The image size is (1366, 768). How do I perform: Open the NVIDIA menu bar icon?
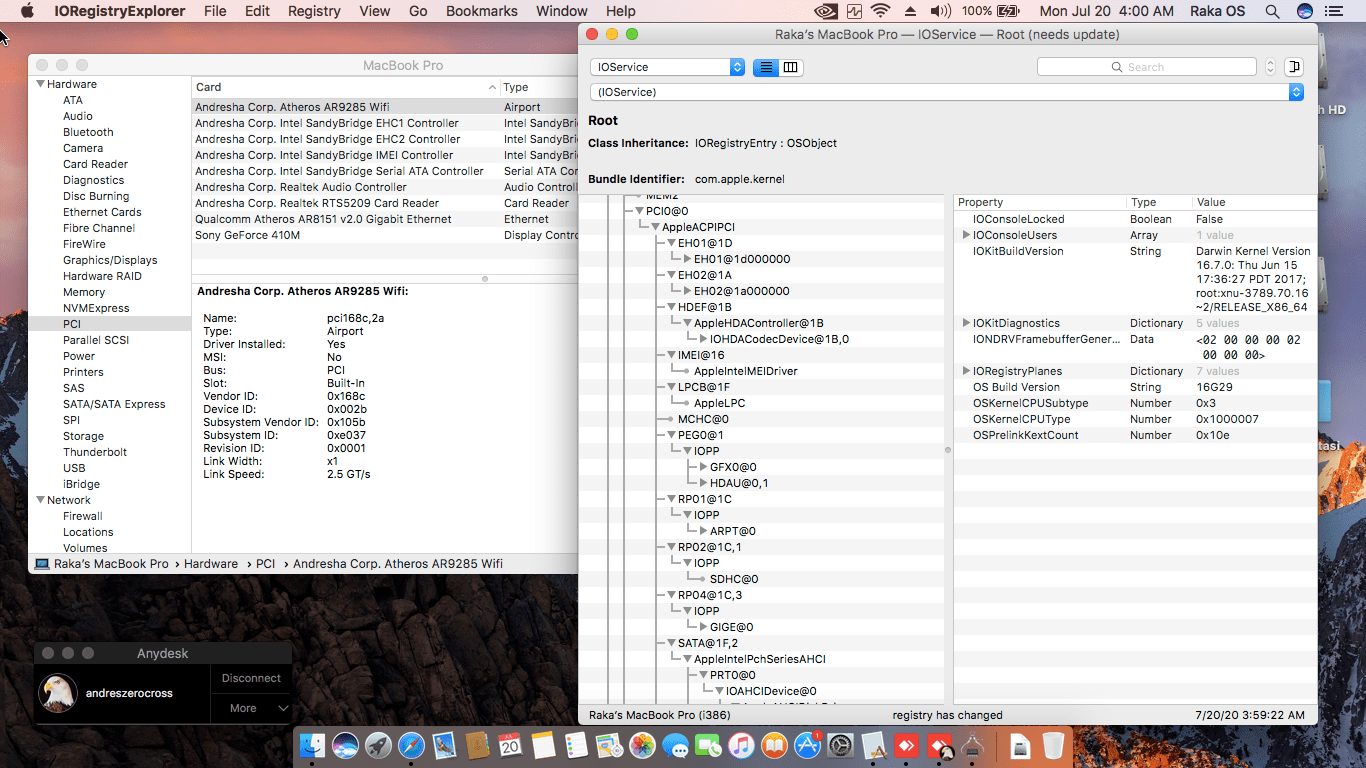(827, 11)
